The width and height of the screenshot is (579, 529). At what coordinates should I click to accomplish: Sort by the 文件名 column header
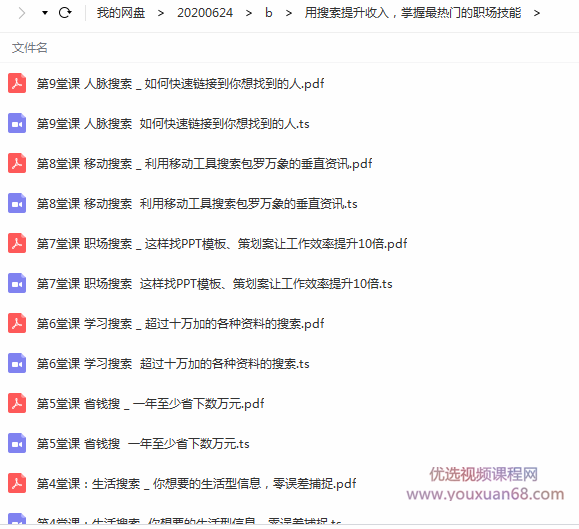click(30, 48)
